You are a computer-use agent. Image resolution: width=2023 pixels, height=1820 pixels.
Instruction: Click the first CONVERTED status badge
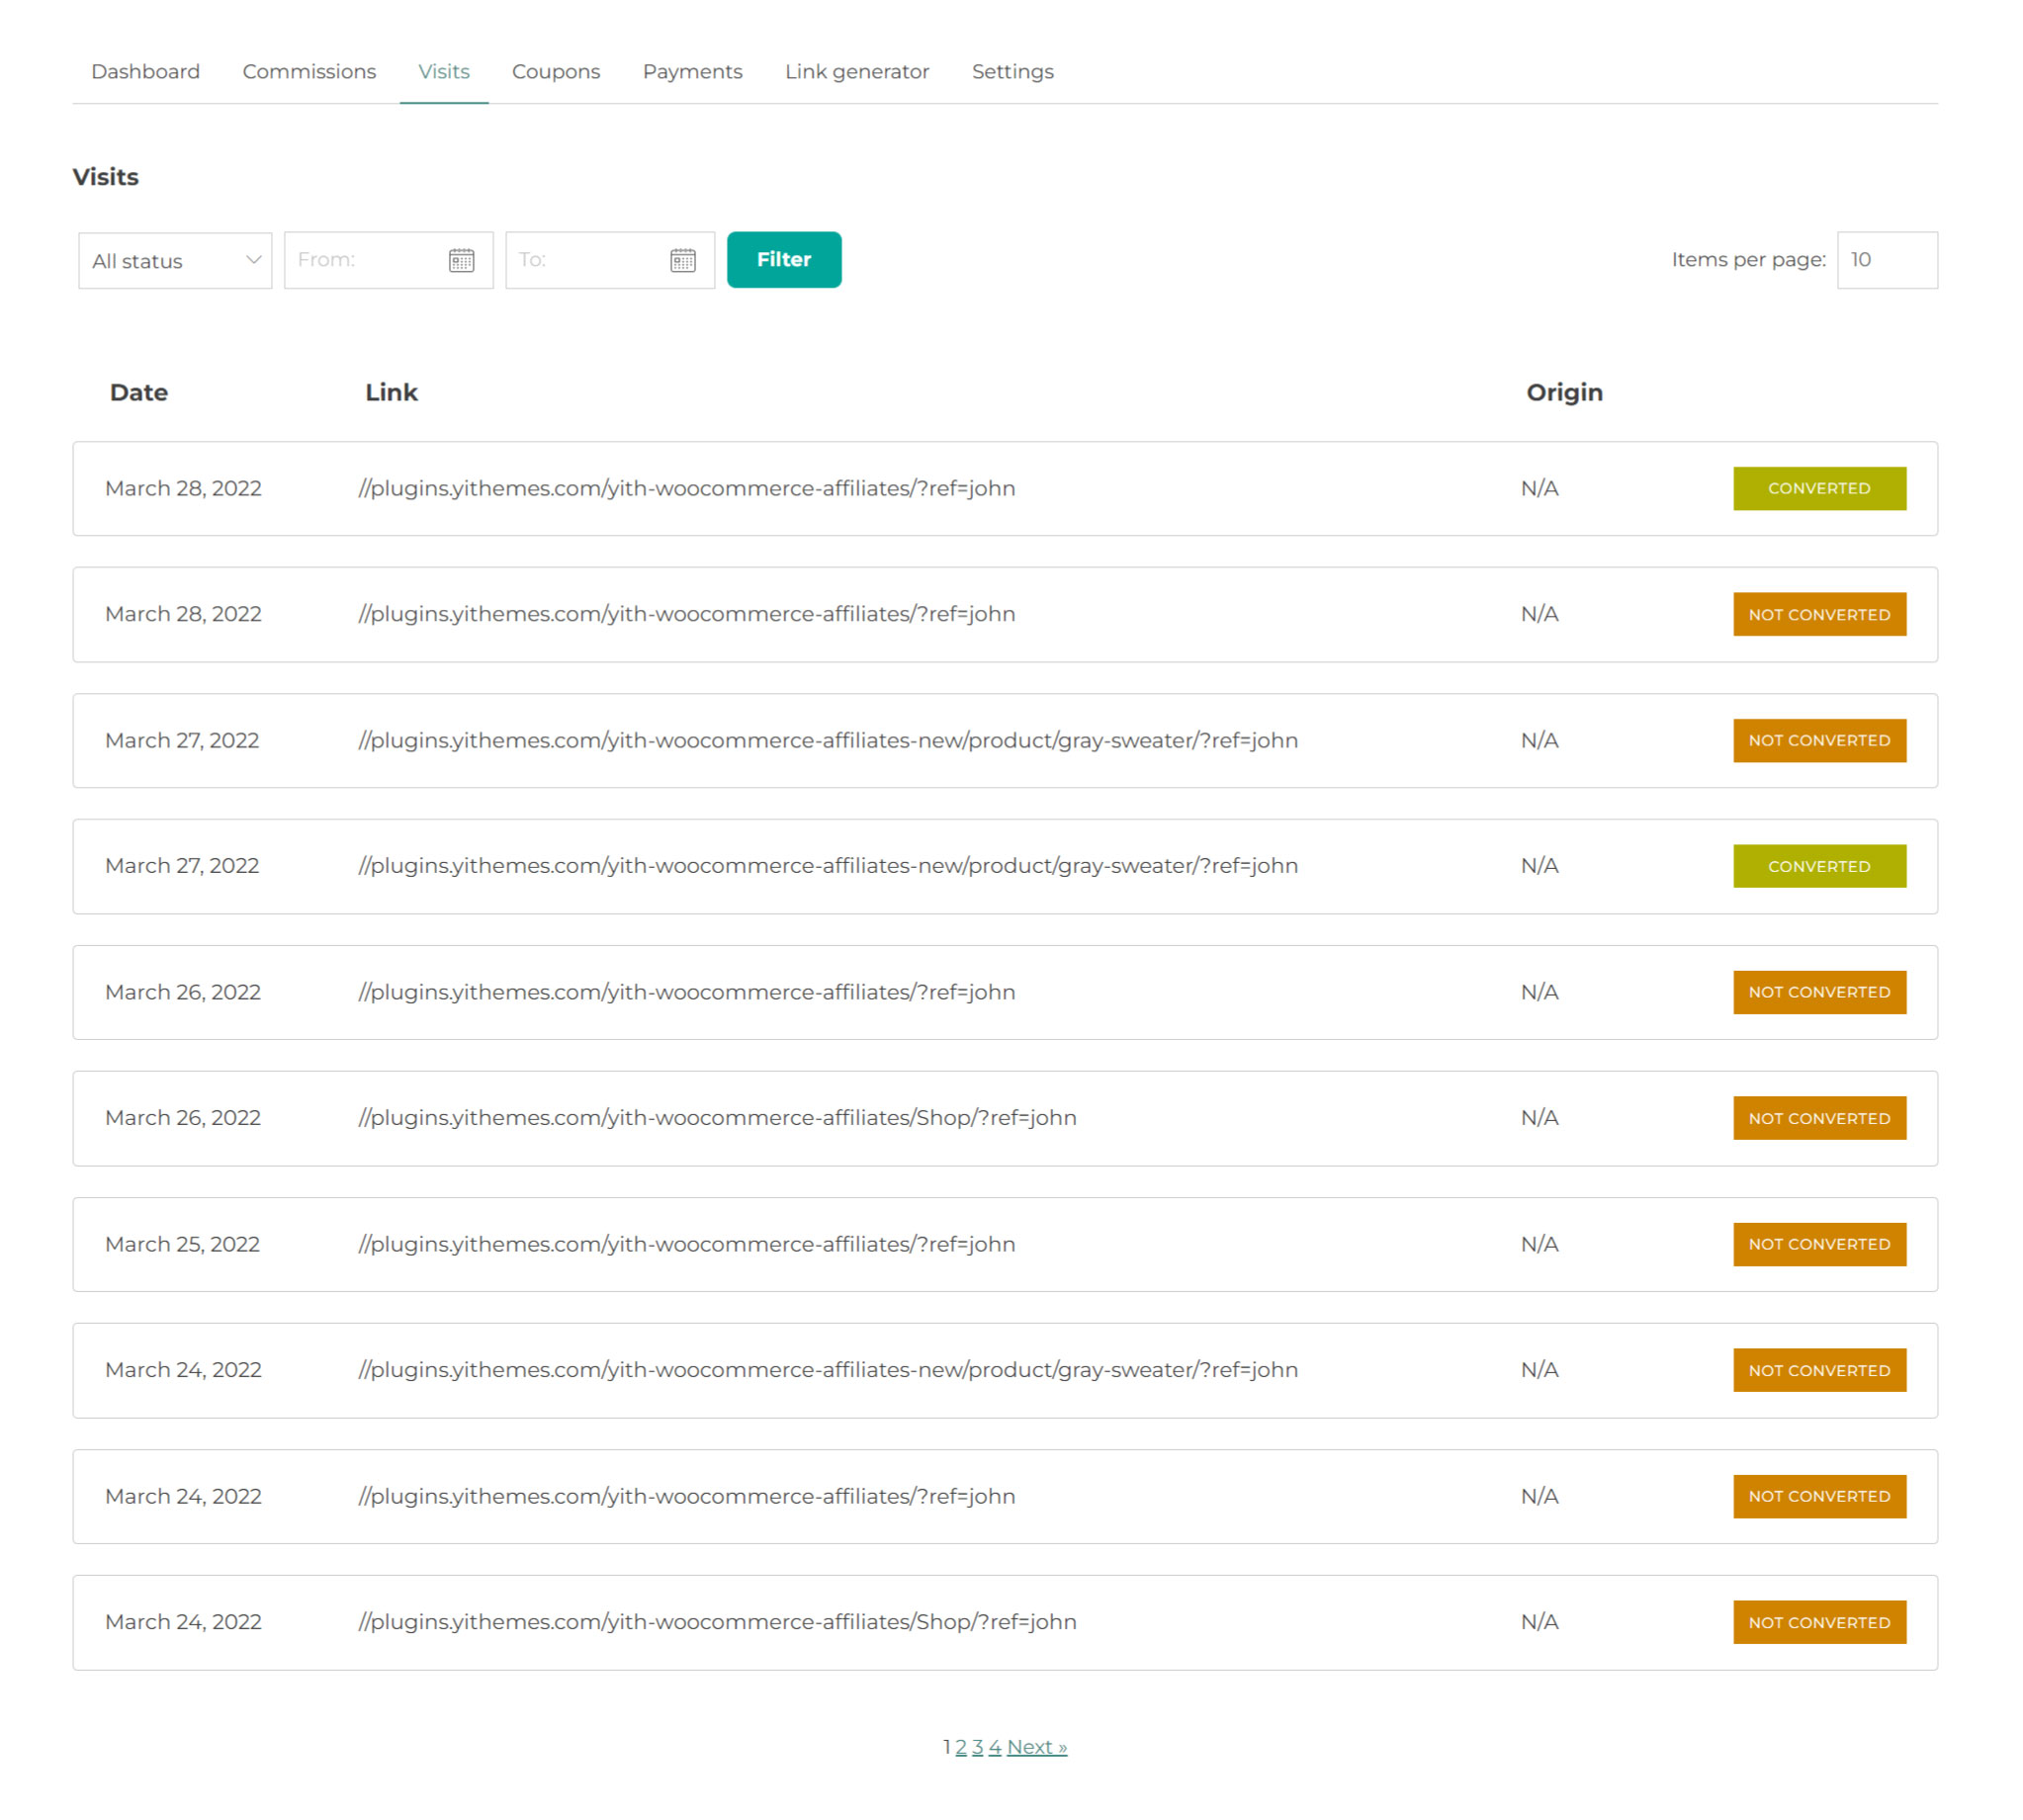point(1818,488)
